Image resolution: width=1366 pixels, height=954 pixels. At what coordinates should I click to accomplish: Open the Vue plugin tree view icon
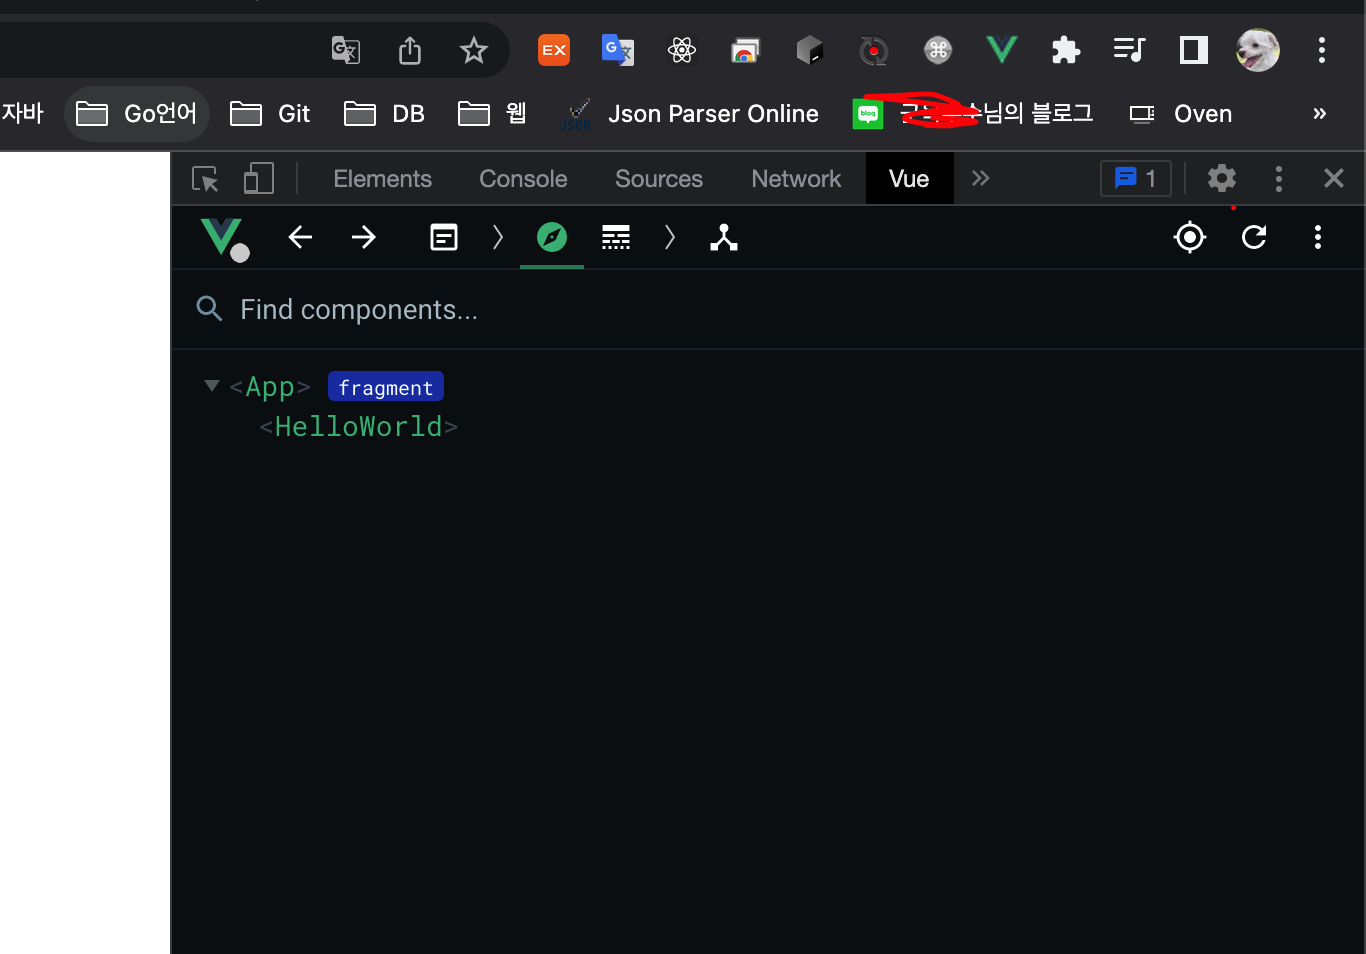(x=724, y=237)
